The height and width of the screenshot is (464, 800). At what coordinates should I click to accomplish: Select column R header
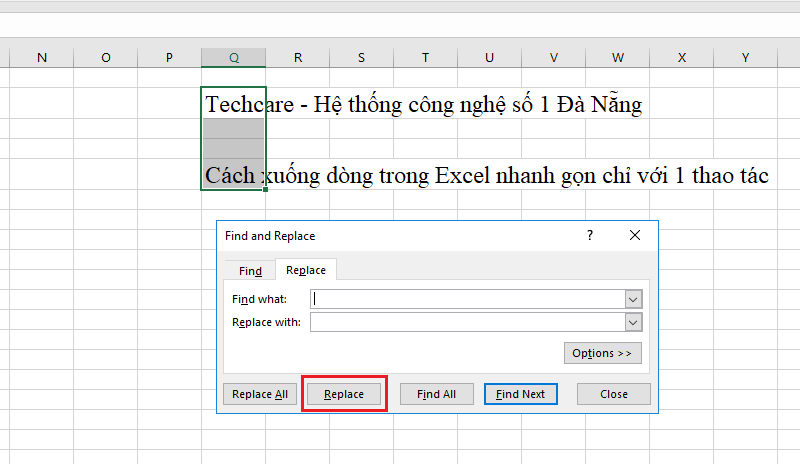click(298, 58)
